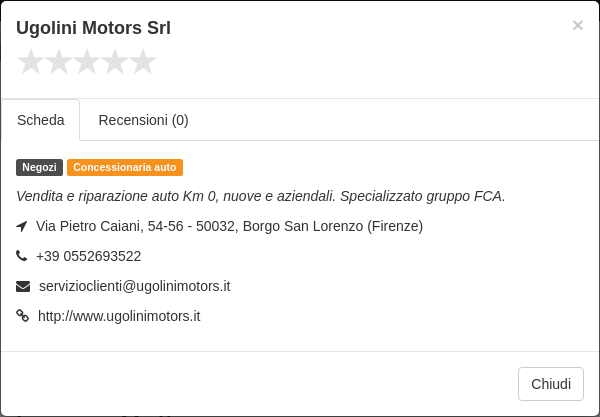Open the ugolinimotors.it website link
The height and width of the screenshot is (417, 600).
click(x=119, y=316)
